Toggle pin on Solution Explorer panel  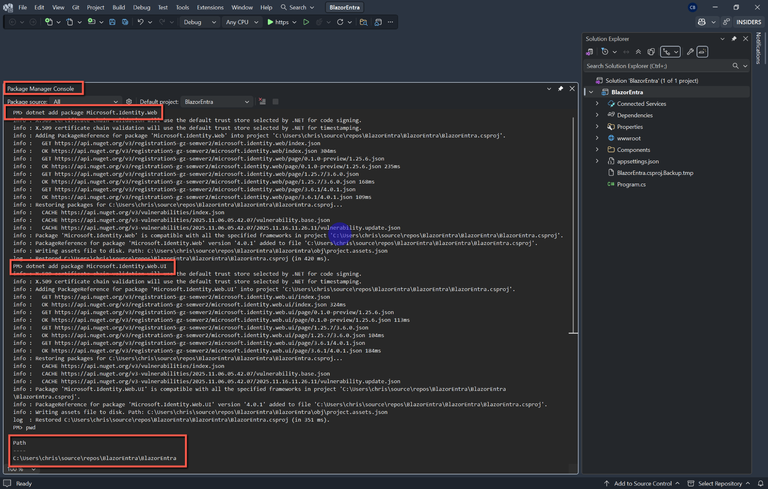point(734,39)
